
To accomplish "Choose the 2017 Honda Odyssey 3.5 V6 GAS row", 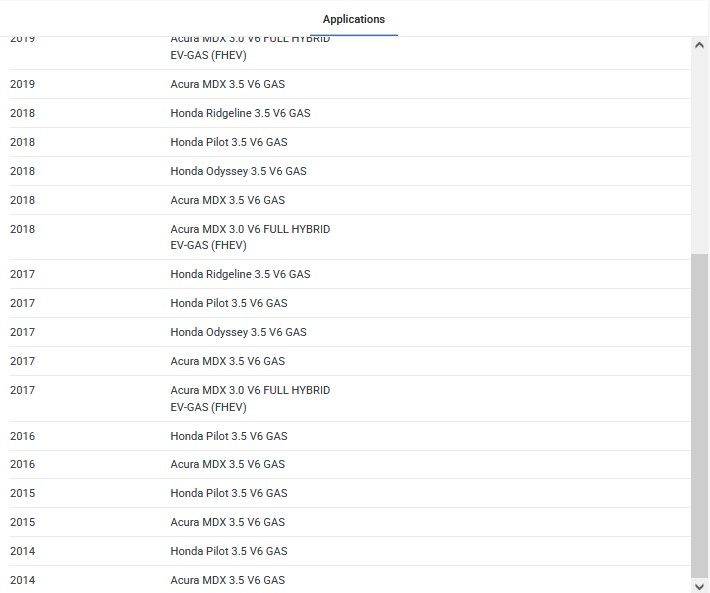I will (350, 332).
